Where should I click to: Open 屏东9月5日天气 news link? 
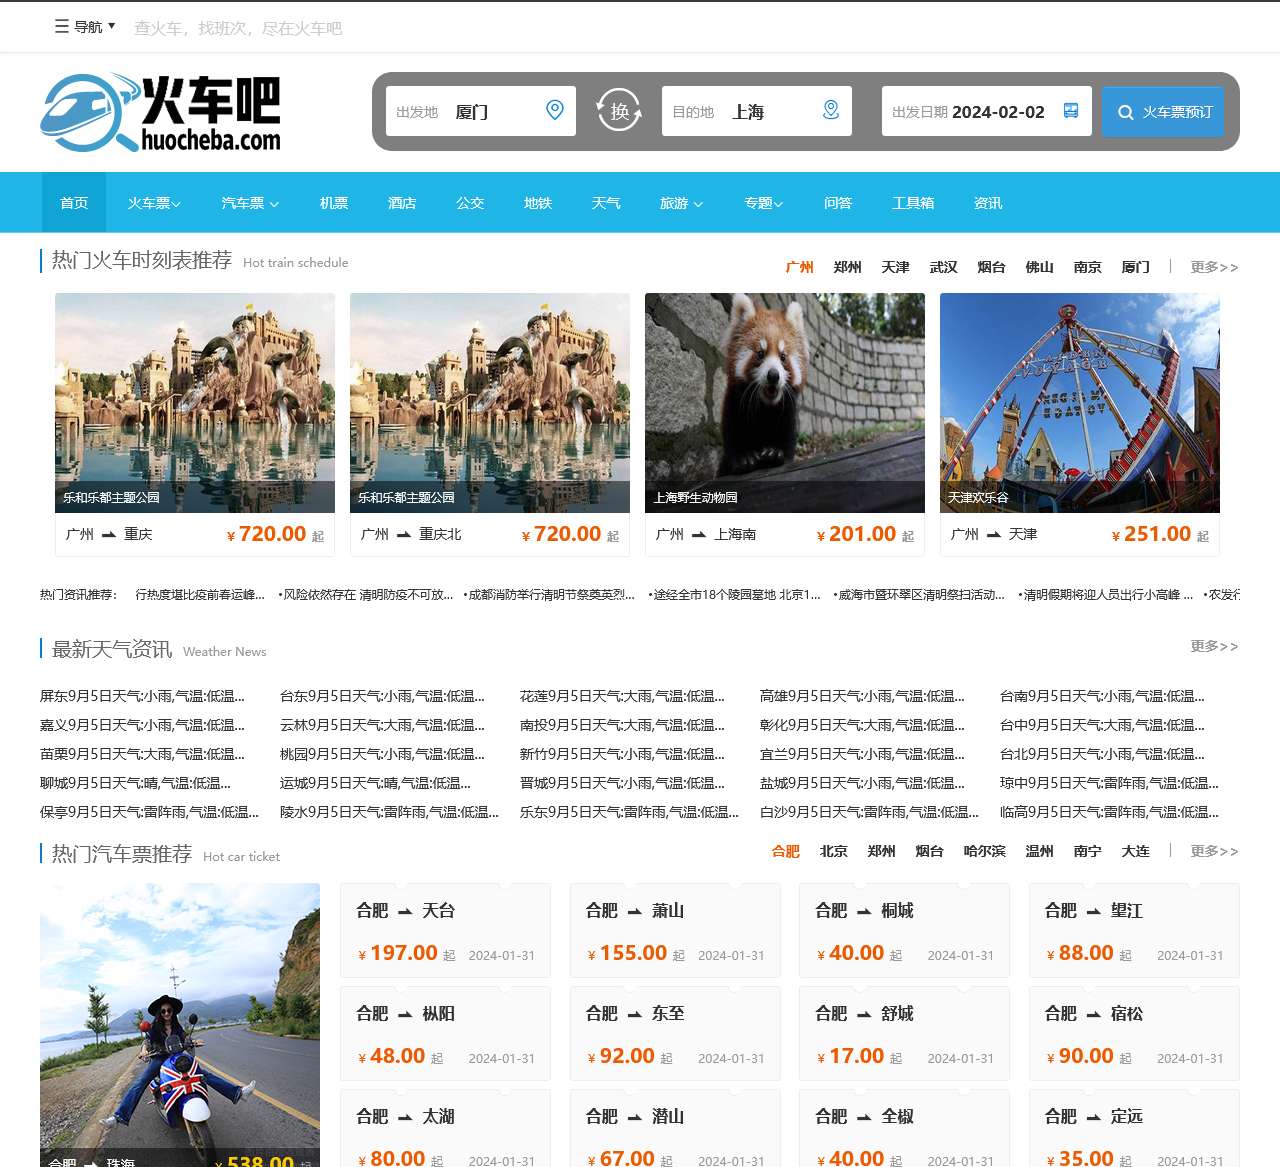pyautogui.click(x=142, y=696)
